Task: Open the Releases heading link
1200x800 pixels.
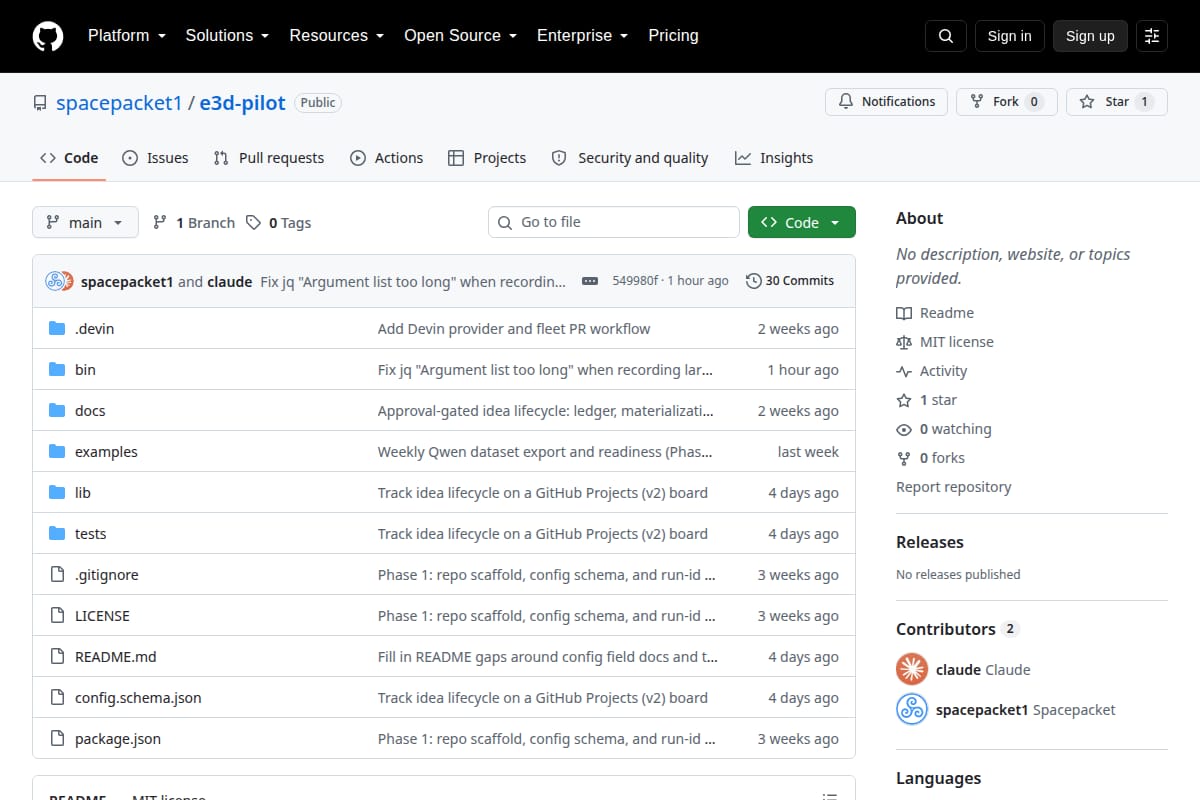Action: coord(930,542)
